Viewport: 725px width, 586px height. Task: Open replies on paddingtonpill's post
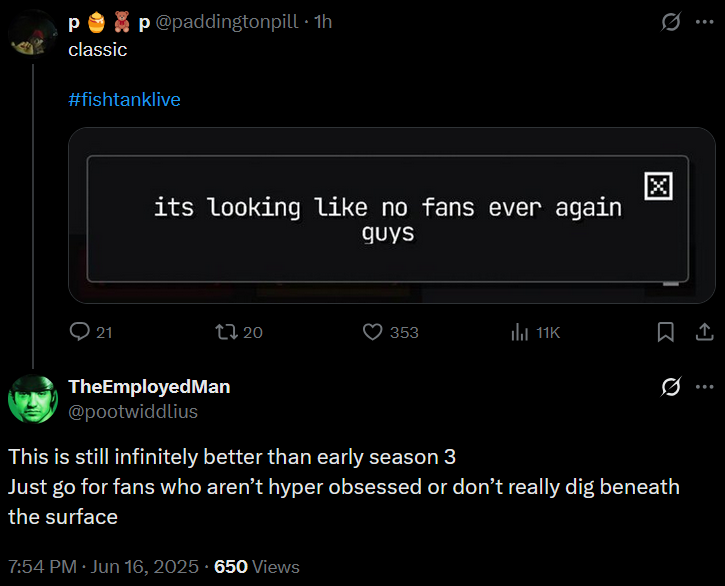click(x=91, y=332)
